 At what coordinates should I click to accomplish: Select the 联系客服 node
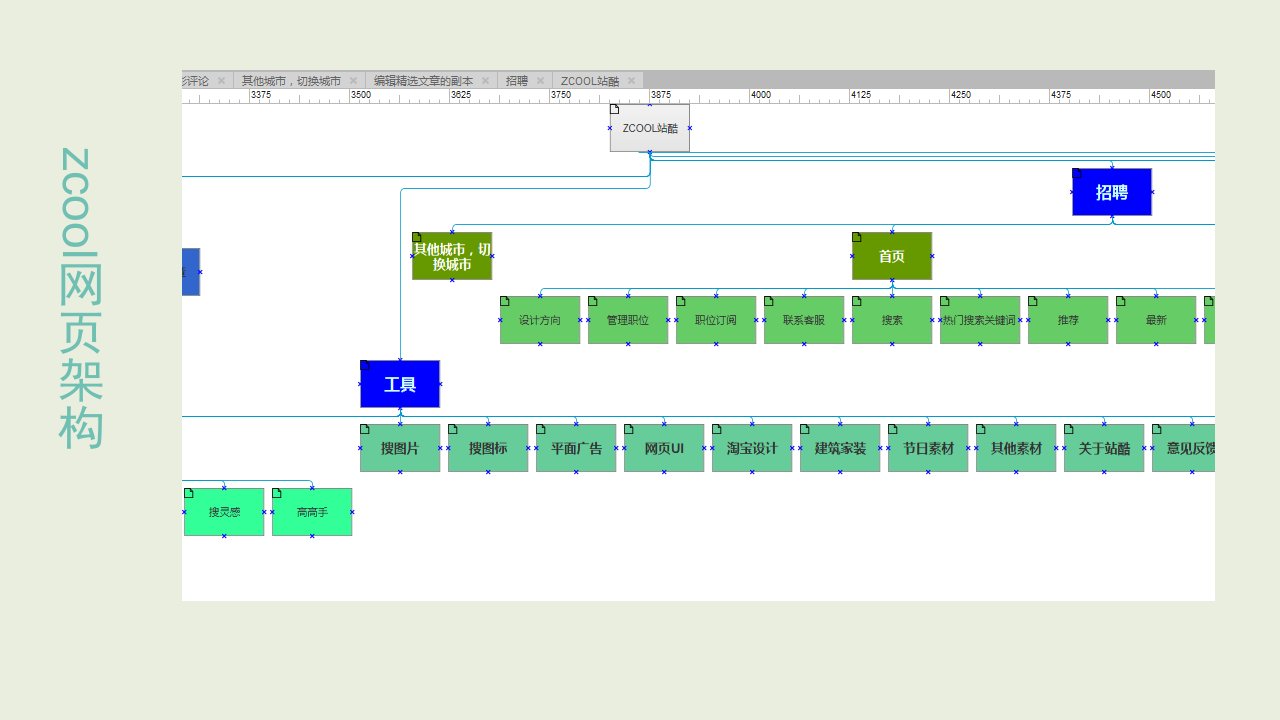(804, 320)
